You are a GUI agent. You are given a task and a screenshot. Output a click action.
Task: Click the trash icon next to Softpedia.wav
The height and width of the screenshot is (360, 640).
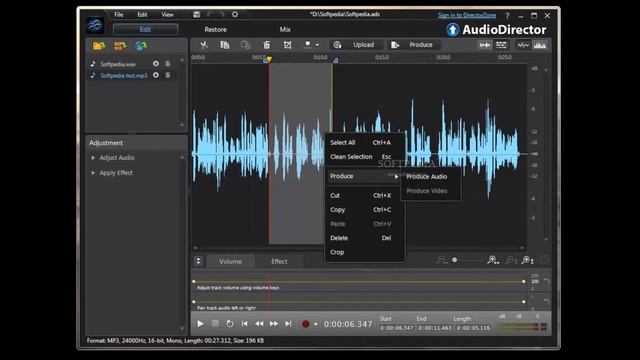tap(168, 64)
